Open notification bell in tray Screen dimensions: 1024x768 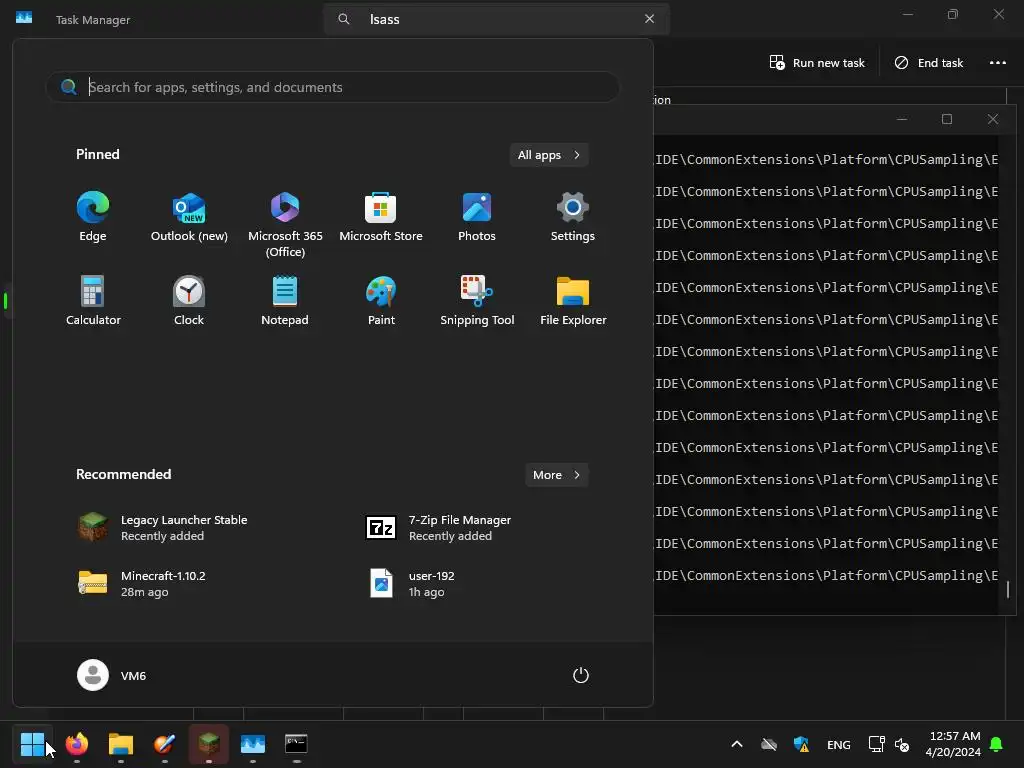[996, 744]
